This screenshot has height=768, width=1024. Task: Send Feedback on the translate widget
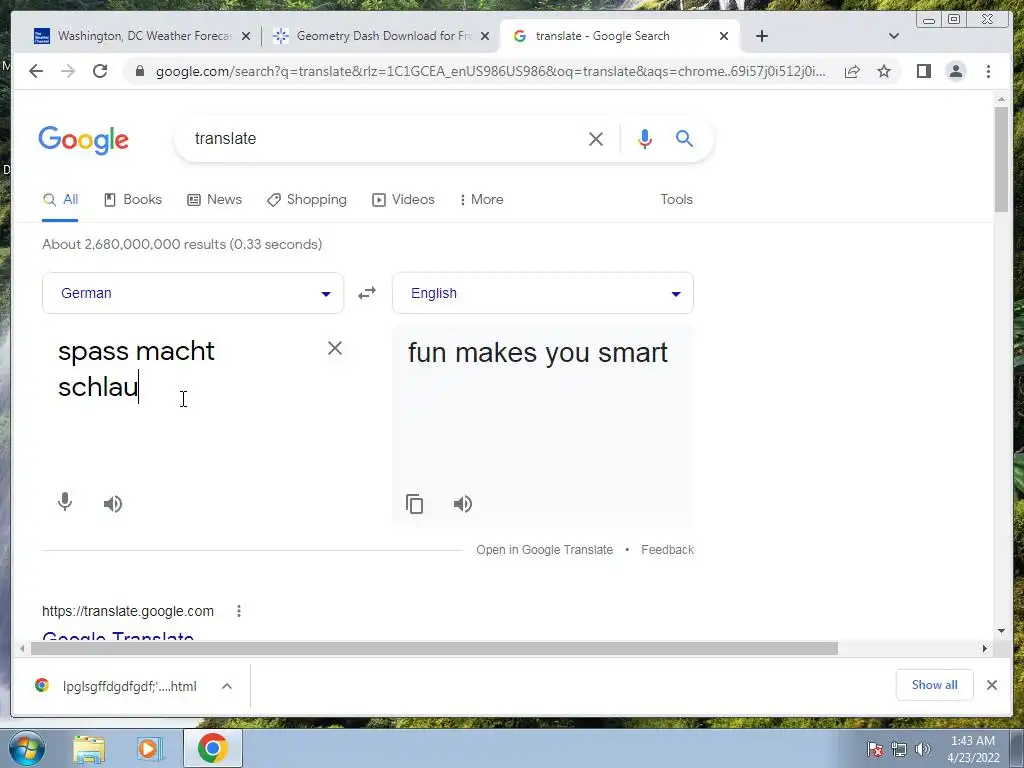pos(667,550)
